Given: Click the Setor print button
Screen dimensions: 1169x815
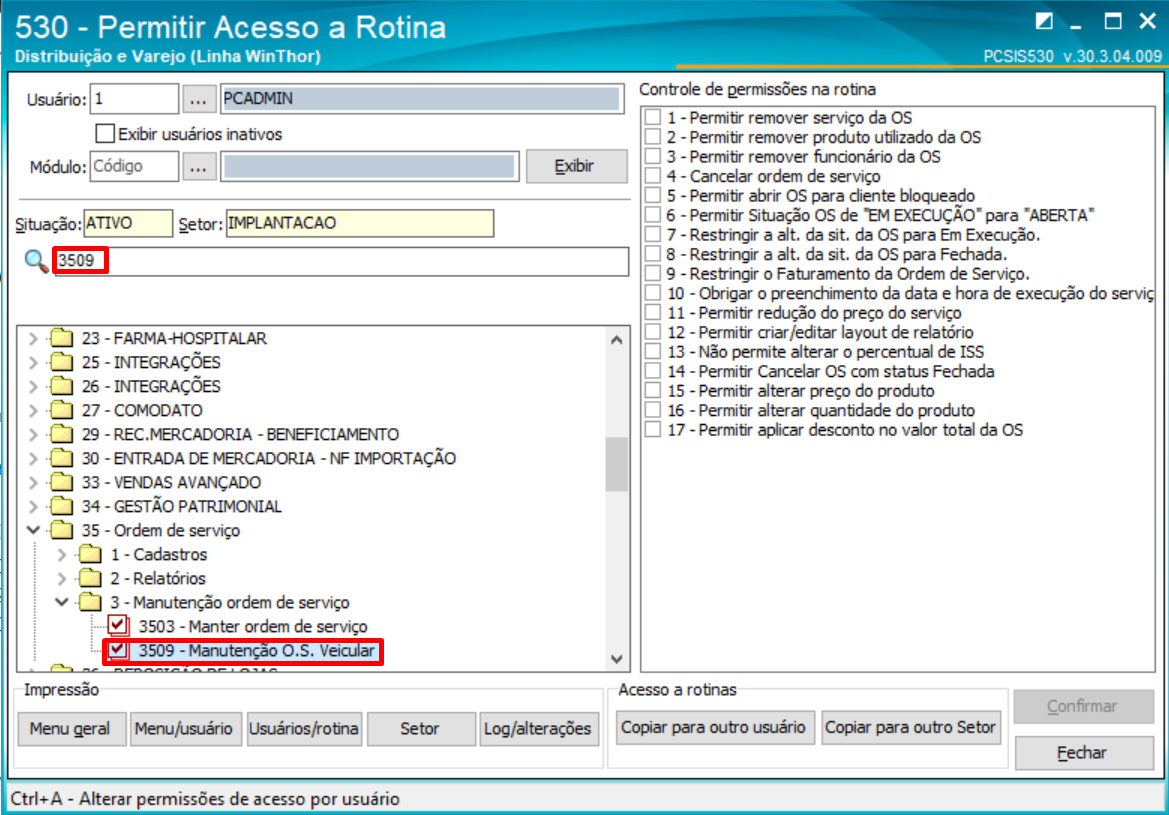Looking at the screenshot, I should pyautogui.click(x=420, y=729).
